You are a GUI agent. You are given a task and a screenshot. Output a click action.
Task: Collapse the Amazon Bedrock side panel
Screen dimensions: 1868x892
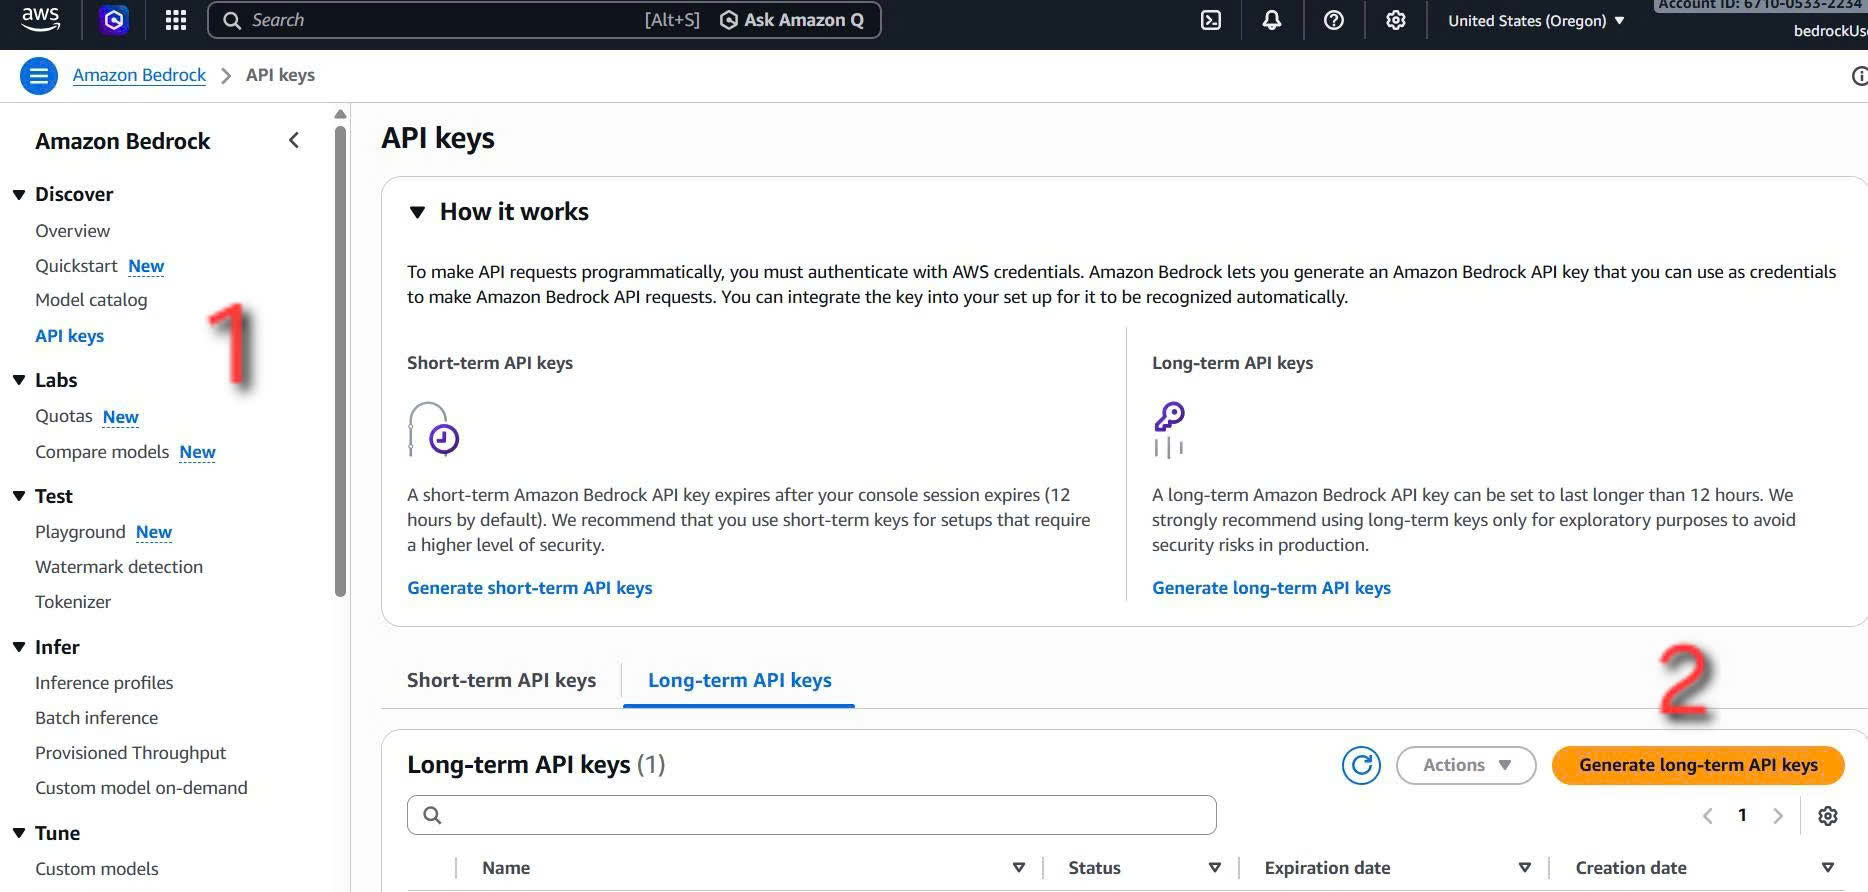(294, 140)
